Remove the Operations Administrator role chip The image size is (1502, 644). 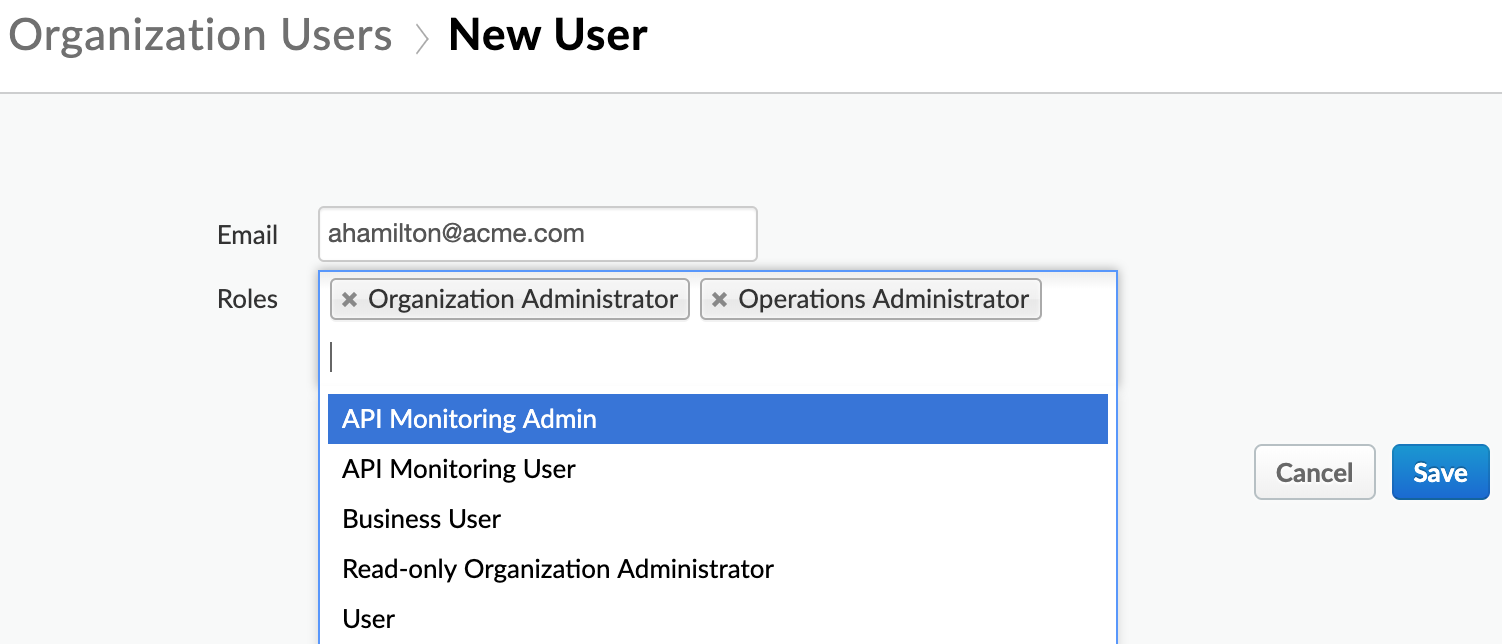point(718,298)
